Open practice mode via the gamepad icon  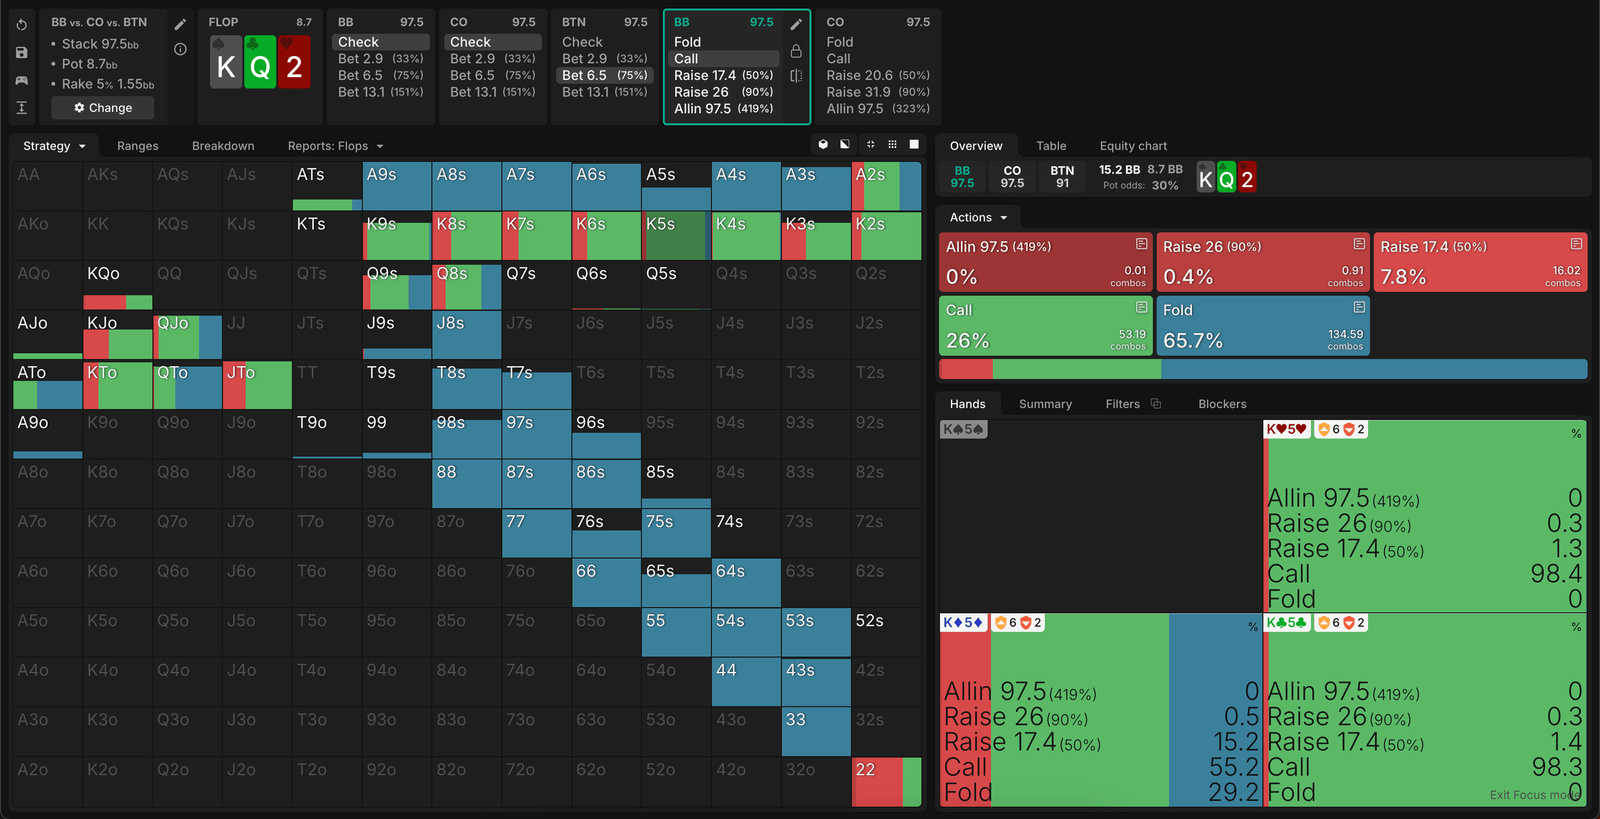coord(22,80)
